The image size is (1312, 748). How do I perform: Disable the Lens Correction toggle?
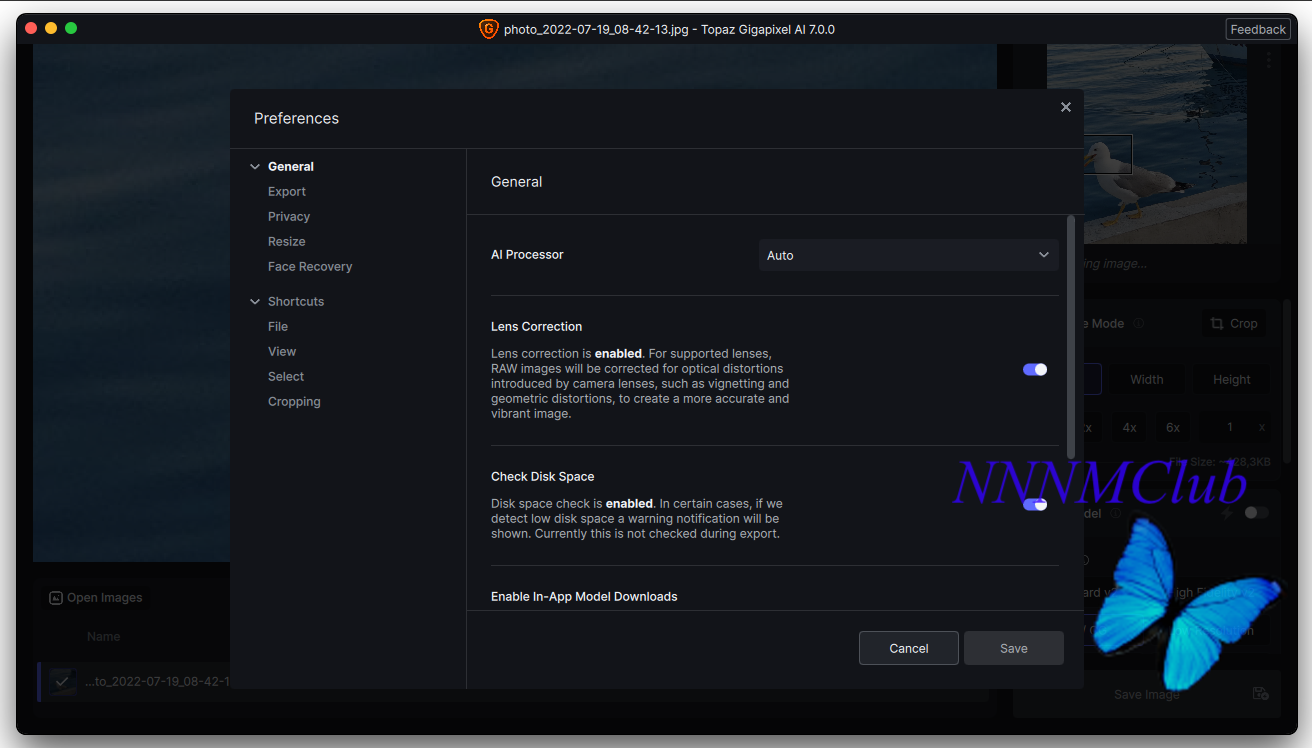click(1034, 369)
